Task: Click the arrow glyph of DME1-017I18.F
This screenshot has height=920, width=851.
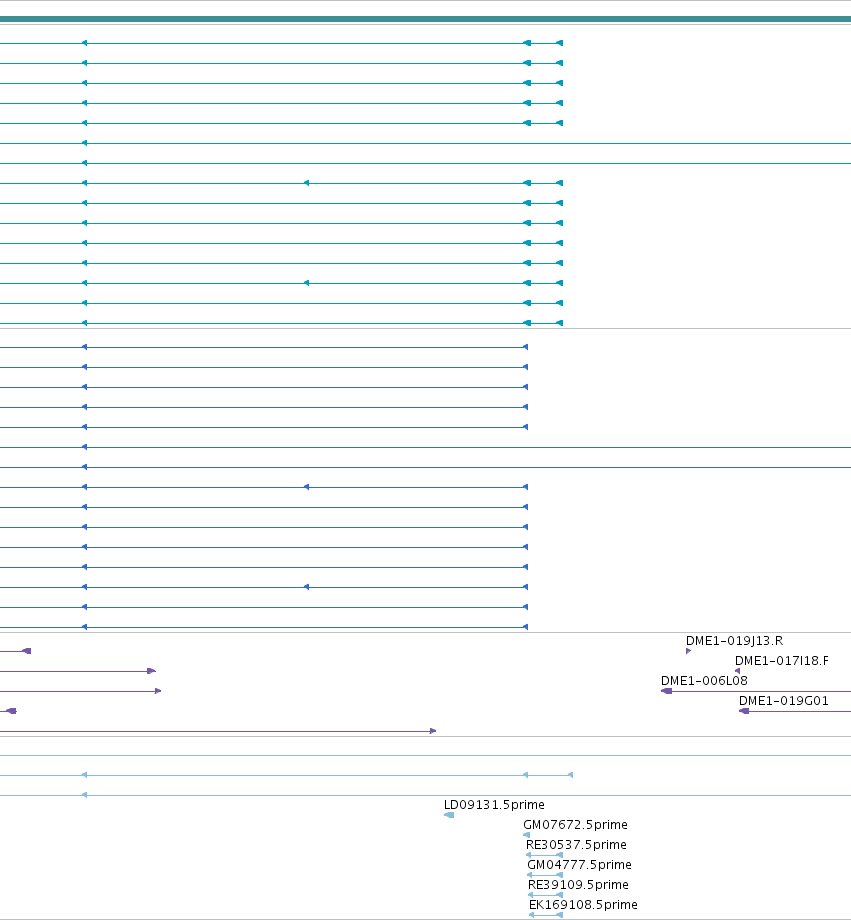Action: point(737,671)
